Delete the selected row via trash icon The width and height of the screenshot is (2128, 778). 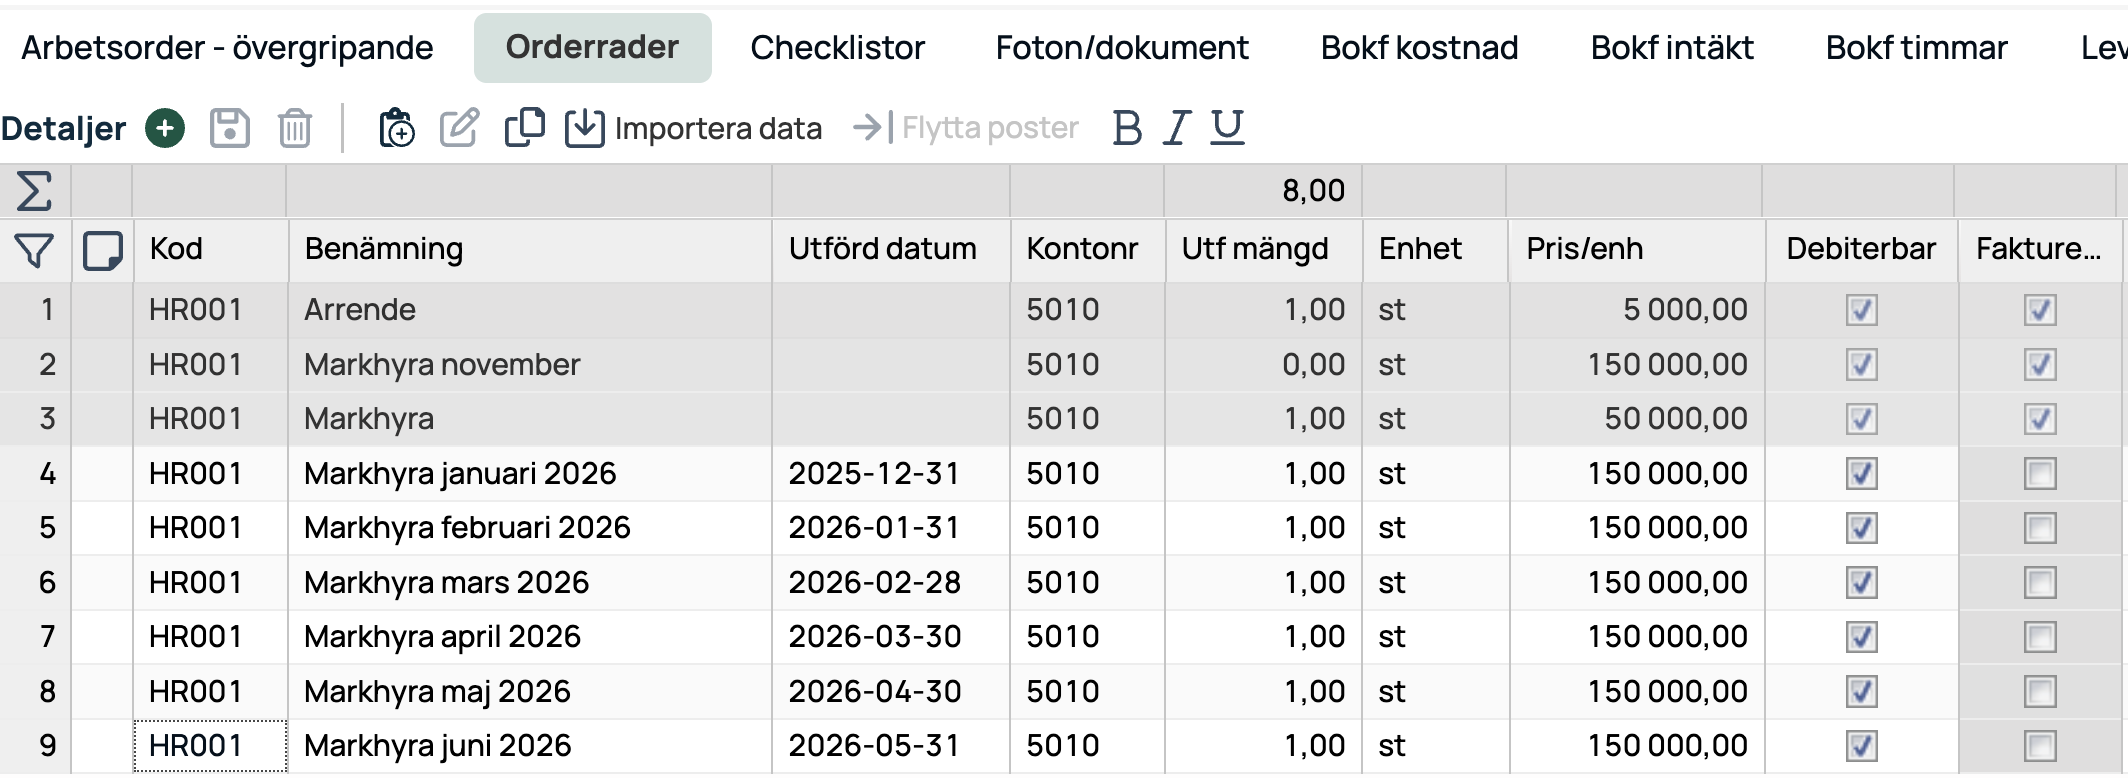(293, 128)
